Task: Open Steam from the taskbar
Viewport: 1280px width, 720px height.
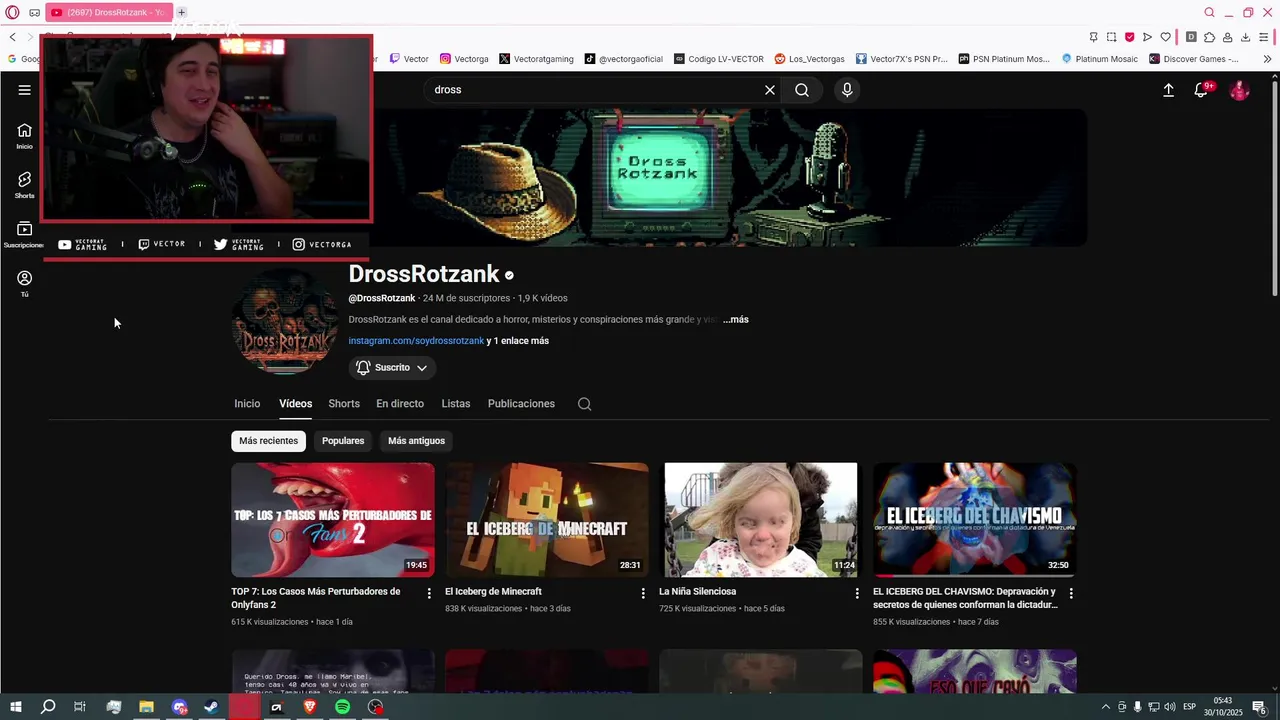Action: (211, 707)
